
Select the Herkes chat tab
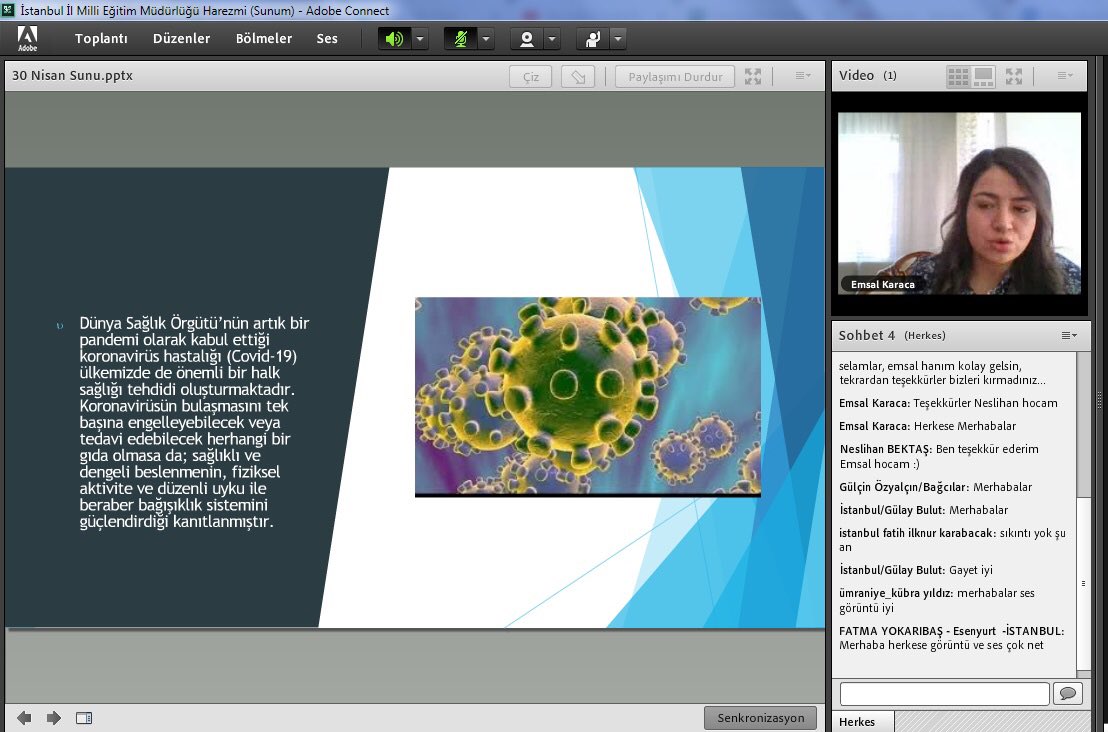tap(857, 722)
